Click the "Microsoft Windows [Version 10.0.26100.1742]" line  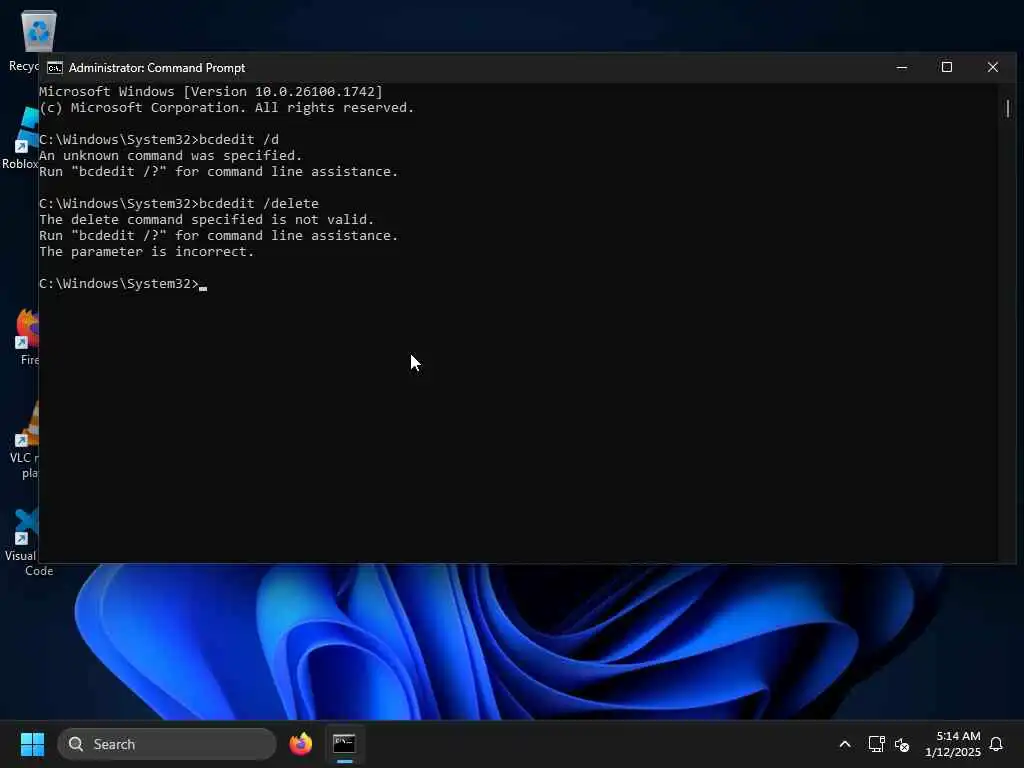click(211, 91)
